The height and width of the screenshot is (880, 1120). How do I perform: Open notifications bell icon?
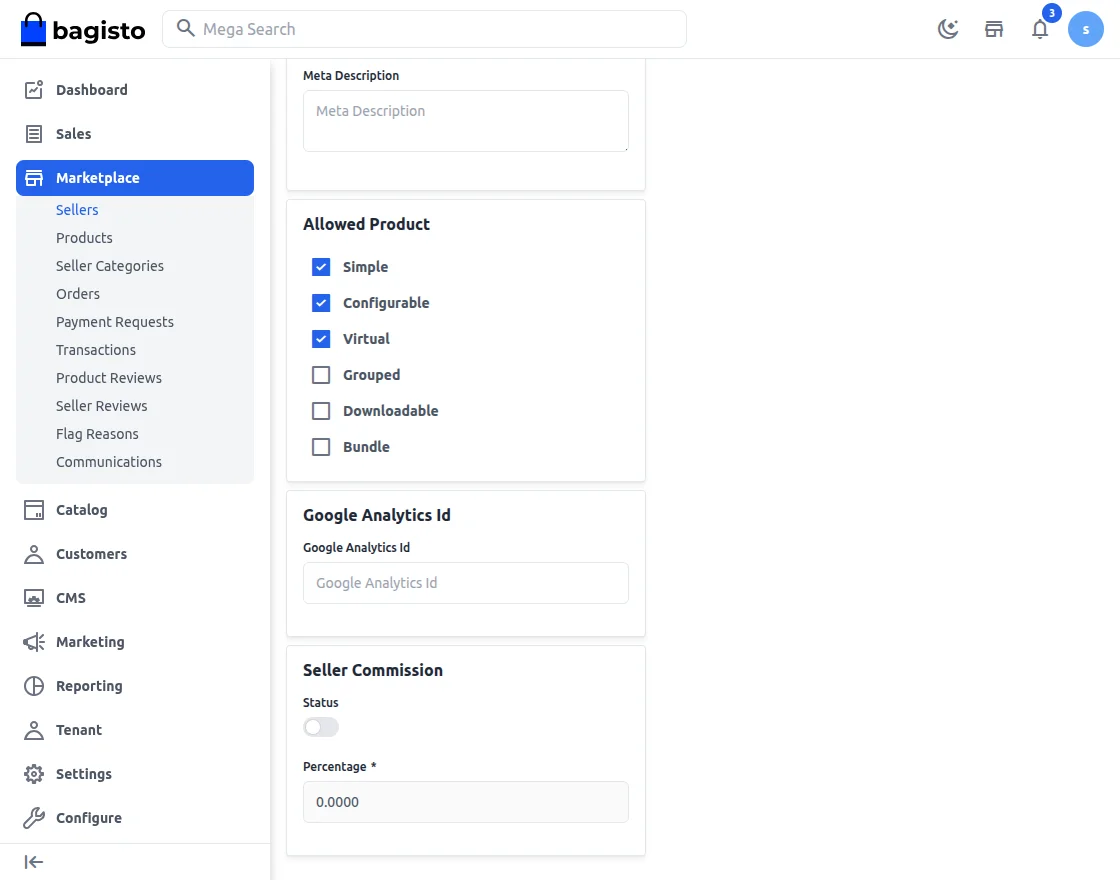[1040, 29]
